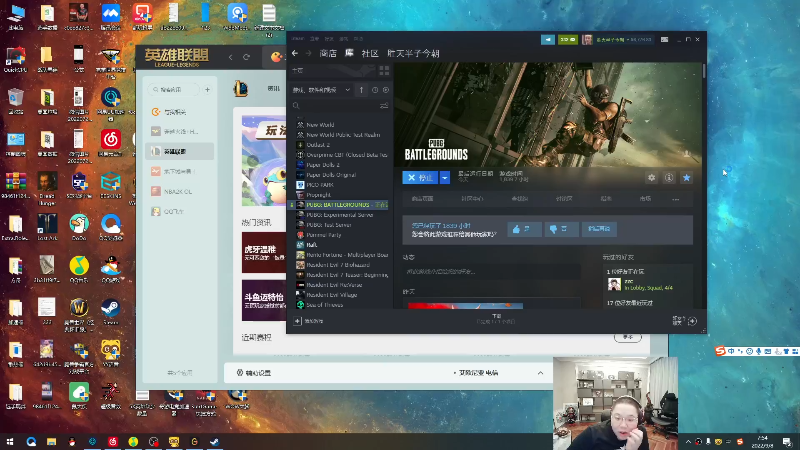800x450 pixels.
Task: Select Resident Evil Re:Verse entry
Action: [x=334, y=285]
